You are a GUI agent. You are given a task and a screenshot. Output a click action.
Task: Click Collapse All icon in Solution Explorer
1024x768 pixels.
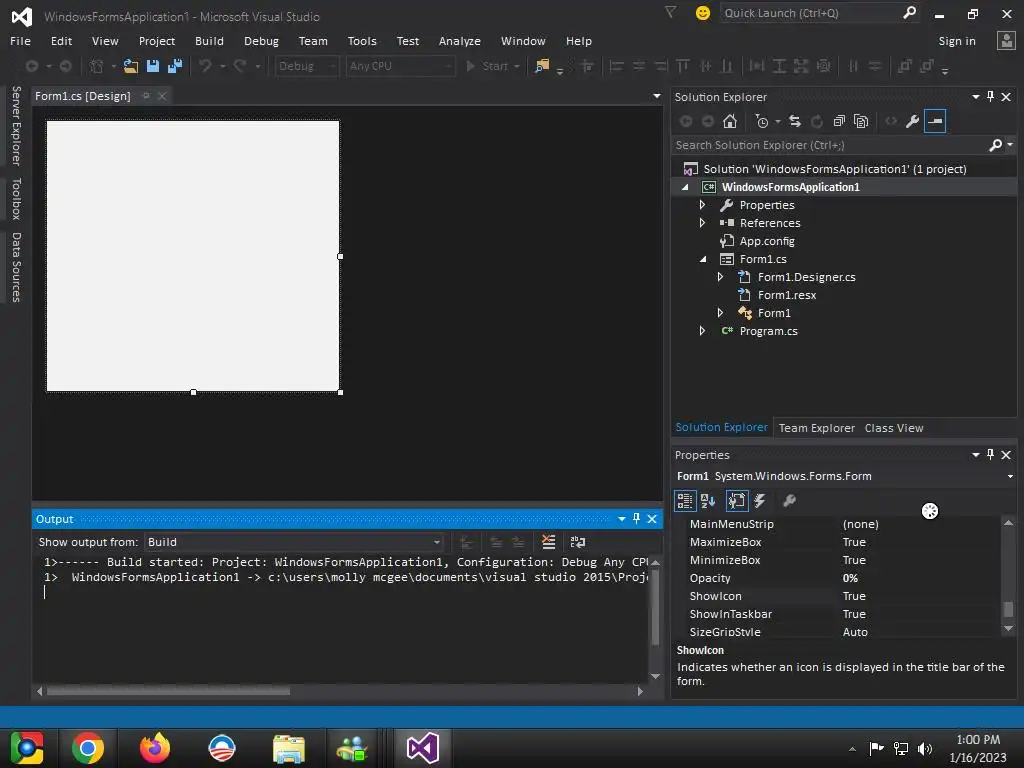click(839, 121)
